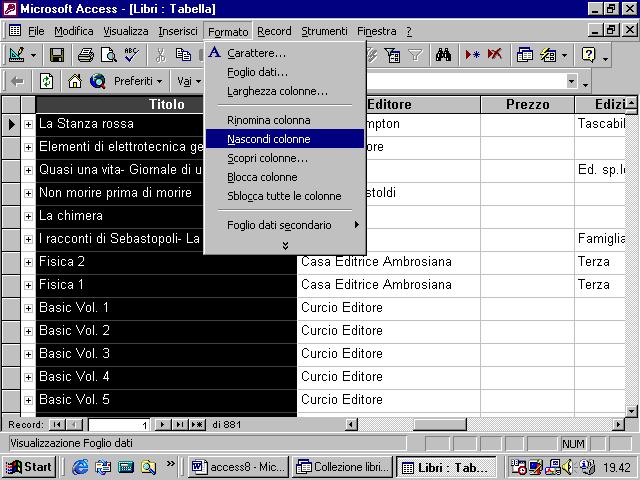
Task: Click the New record icon
Action: coord(472,55)
